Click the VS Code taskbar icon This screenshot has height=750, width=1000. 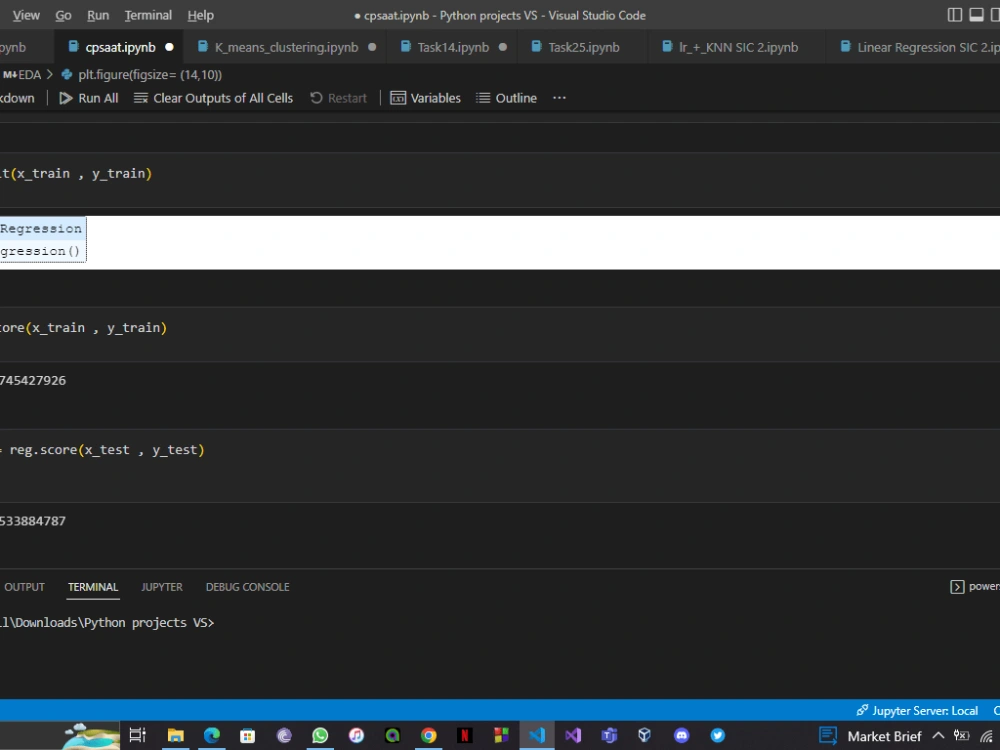537,735
